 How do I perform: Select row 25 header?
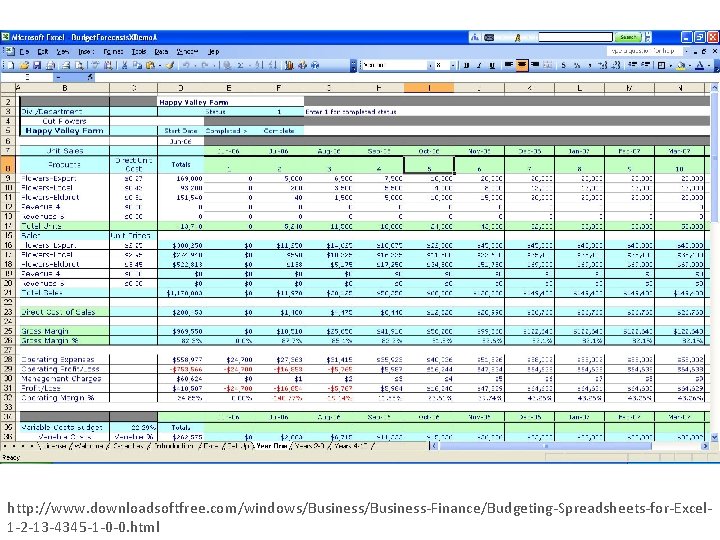click(8, 331)
